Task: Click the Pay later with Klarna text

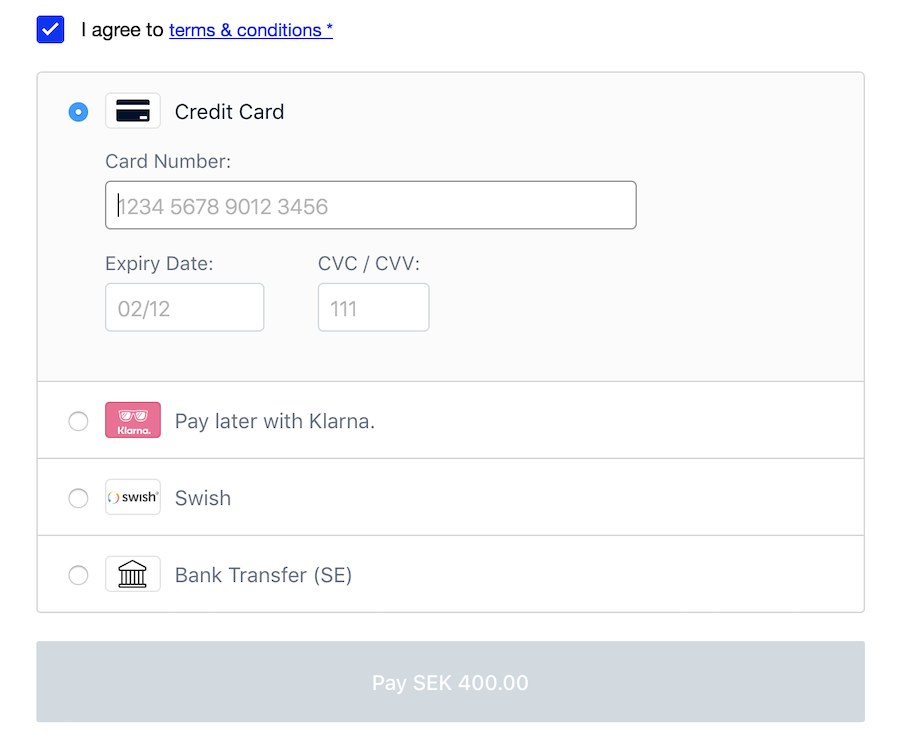Action: point(274,421)
